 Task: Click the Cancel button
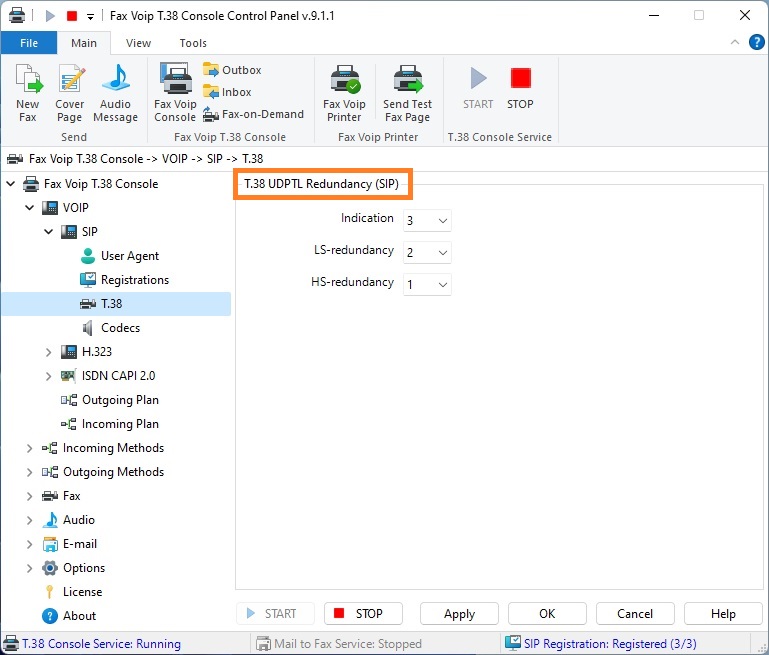tap(635, 614)
